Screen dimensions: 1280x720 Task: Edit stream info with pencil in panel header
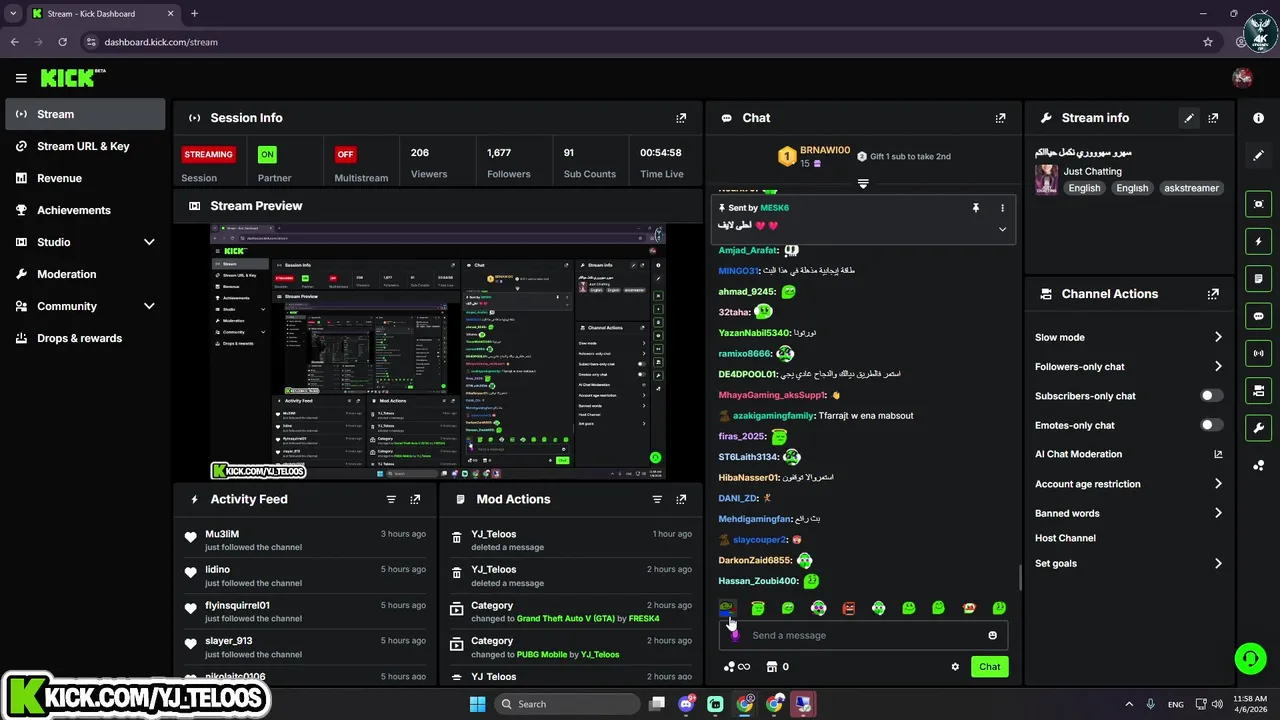pos(1189,118)
